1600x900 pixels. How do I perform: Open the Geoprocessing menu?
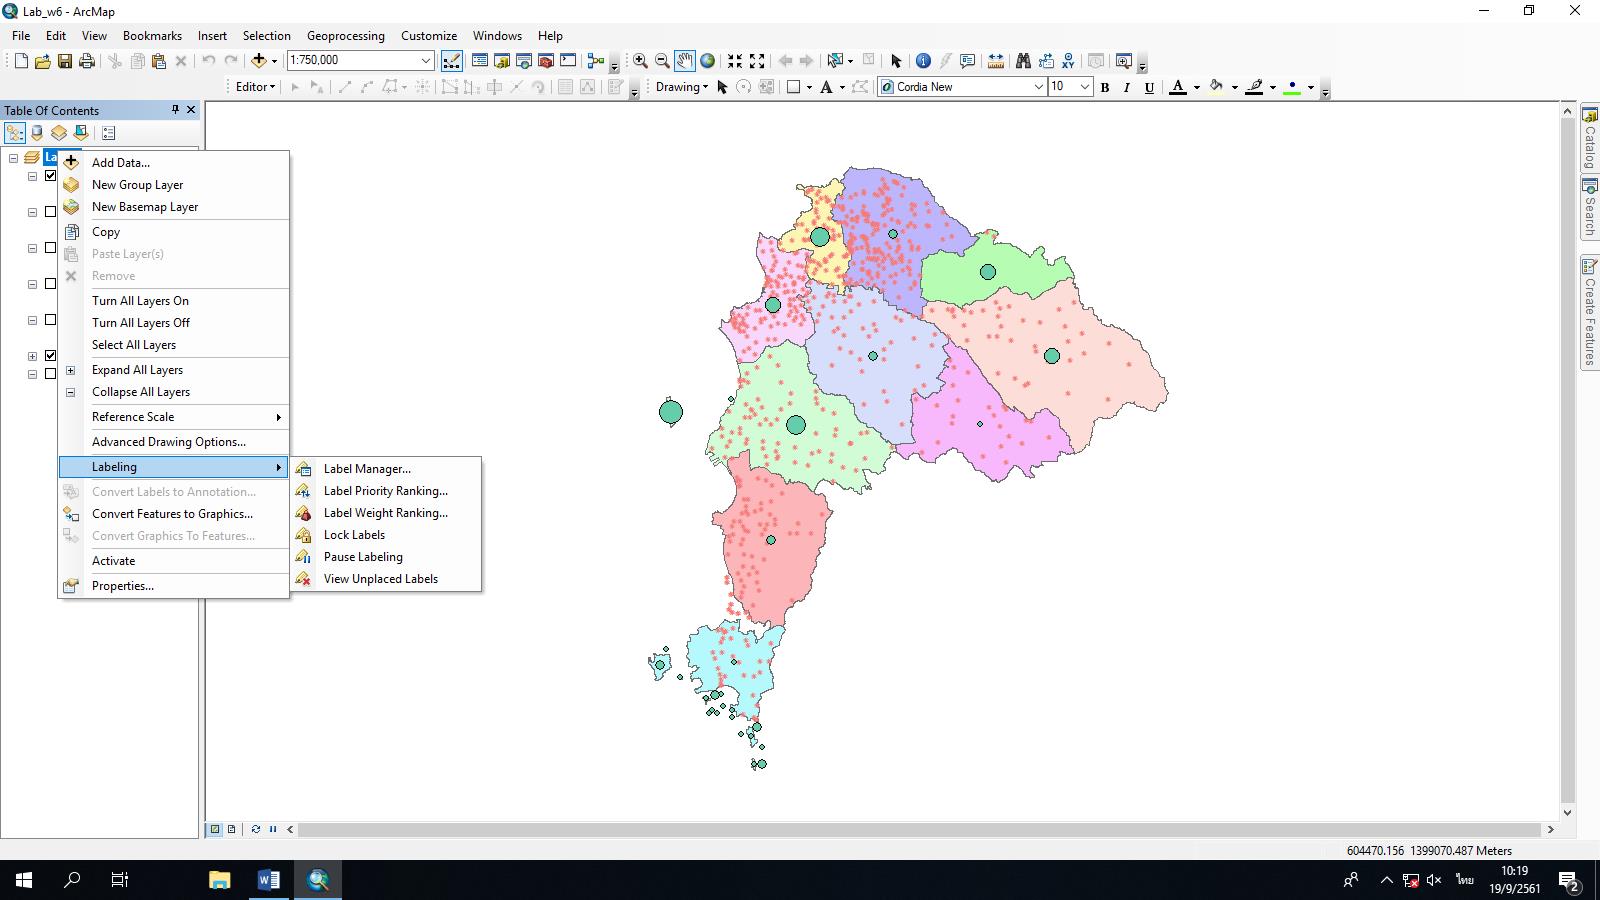pos(345,35)
